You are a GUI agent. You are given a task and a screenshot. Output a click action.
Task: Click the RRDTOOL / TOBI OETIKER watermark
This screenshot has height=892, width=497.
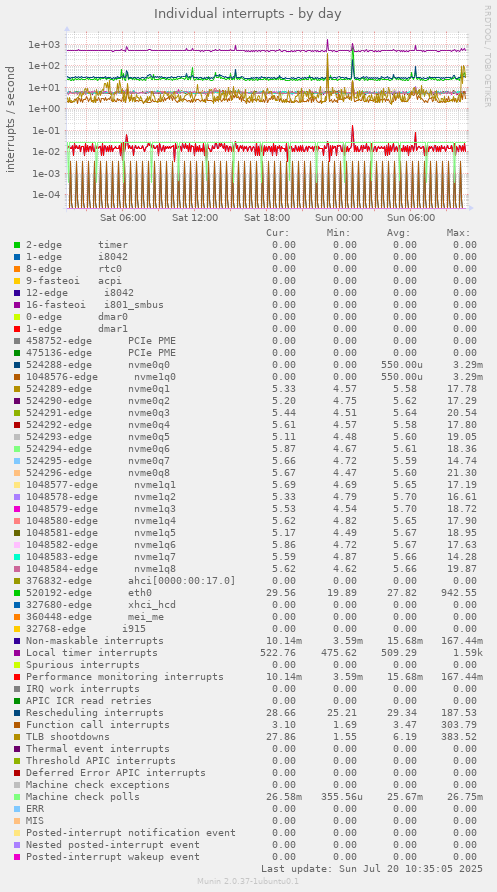(487, 56)
